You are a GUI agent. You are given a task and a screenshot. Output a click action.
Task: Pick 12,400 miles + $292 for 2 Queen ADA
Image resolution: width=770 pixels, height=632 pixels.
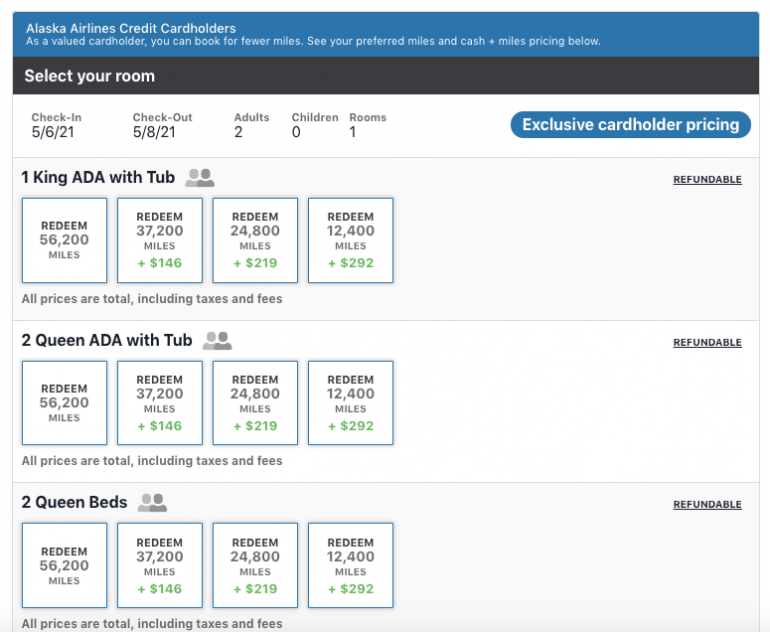click(351, 403)
